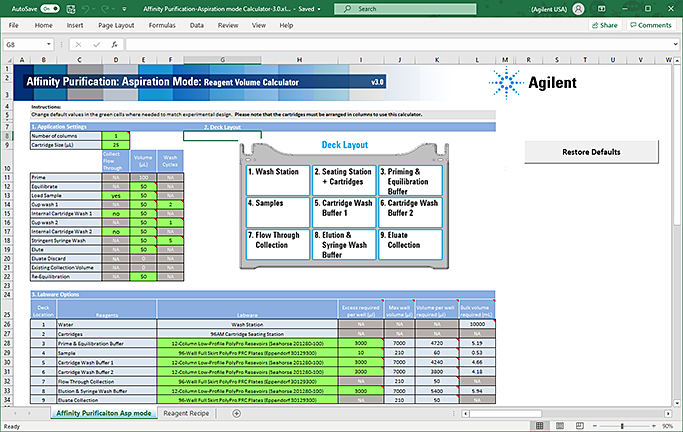Expand the formula bar with chevron
The height and width of the screenshot is (432, 683).
(675, 44)
